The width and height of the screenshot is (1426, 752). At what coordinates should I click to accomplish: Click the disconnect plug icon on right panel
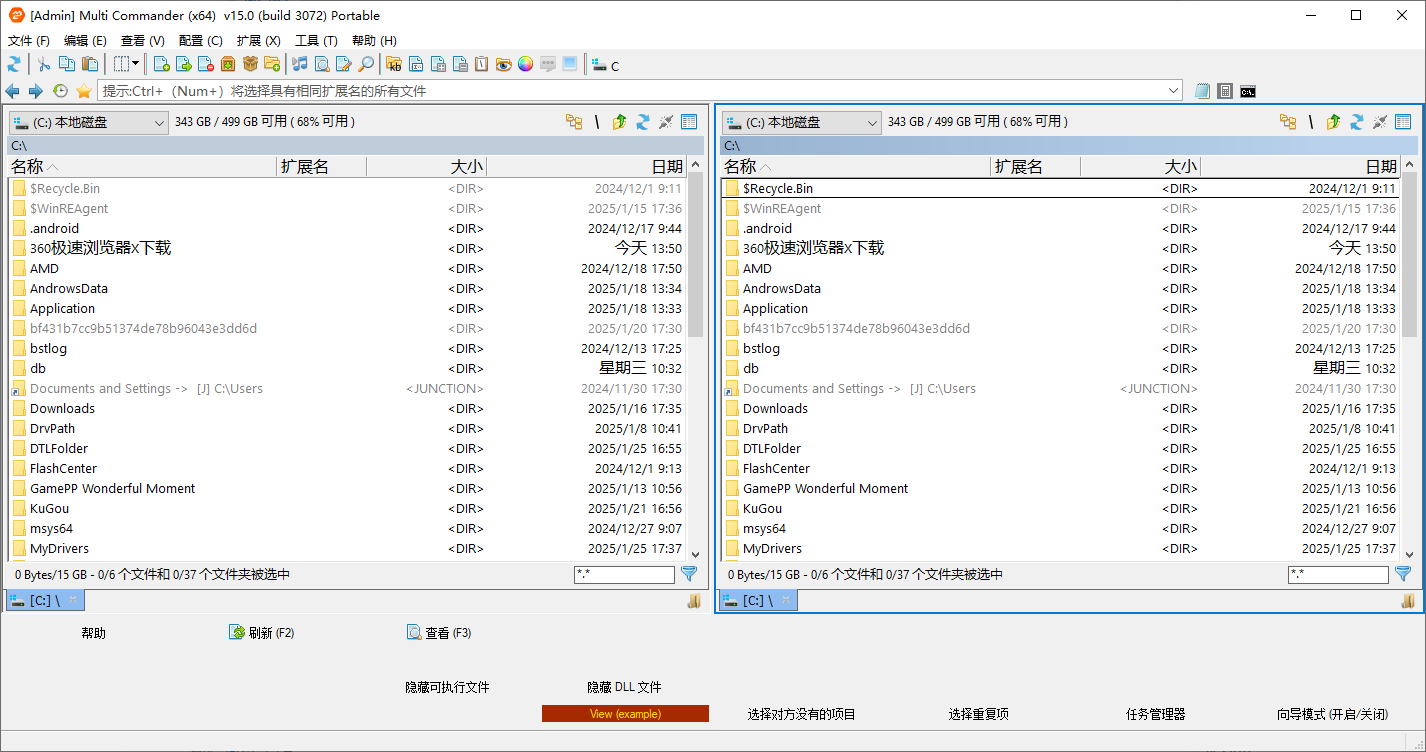pos(1380,121)
